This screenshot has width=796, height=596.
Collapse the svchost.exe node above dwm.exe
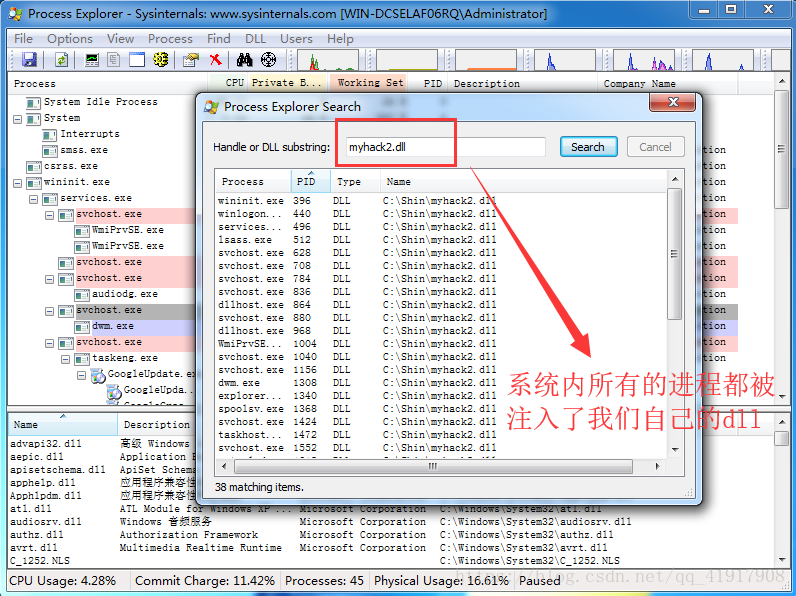50,311
